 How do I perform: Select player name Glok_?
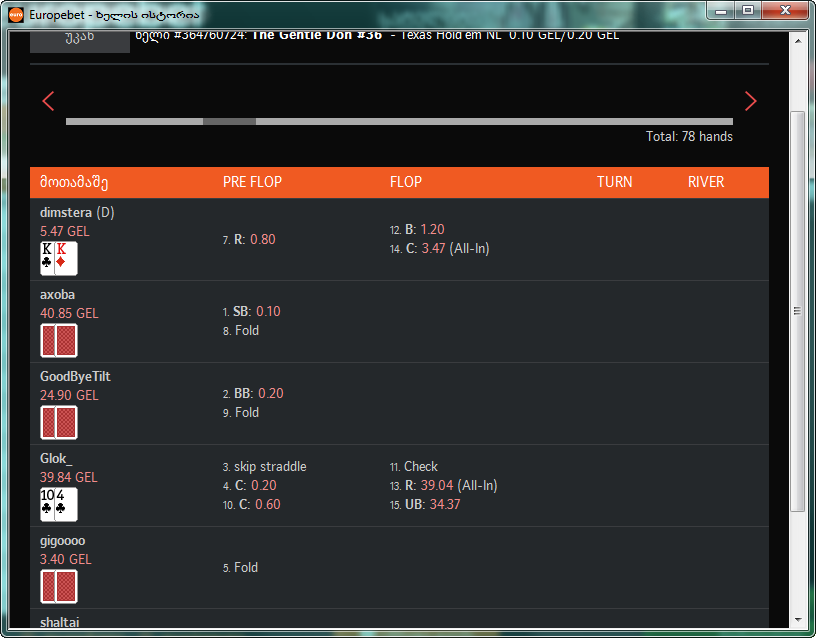[x=56, y=458]
